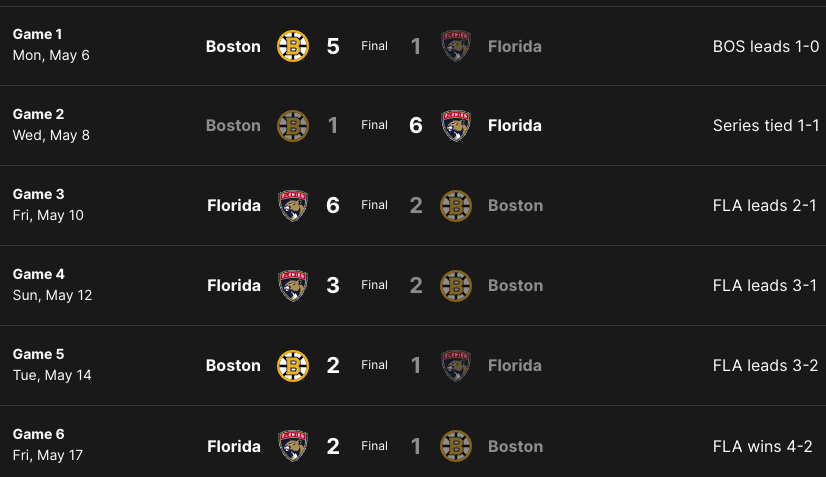Click the Boston Bruins logo in Game 5
826x477 pixels.
coord(292,366)
